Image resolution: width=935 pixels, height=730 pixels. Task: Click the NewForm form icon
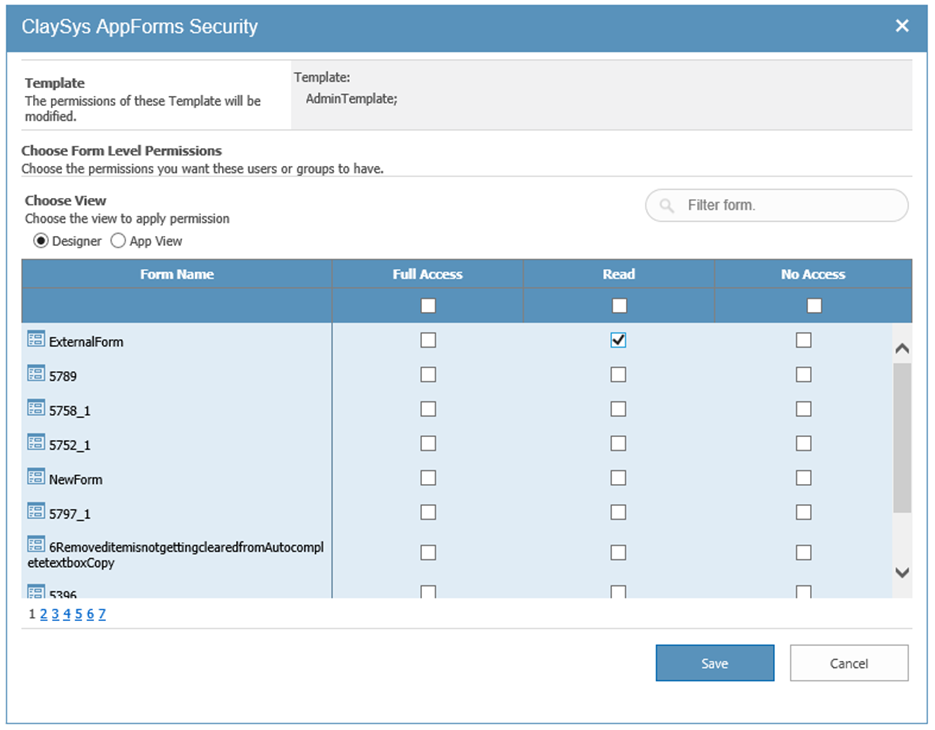(36, 477)
